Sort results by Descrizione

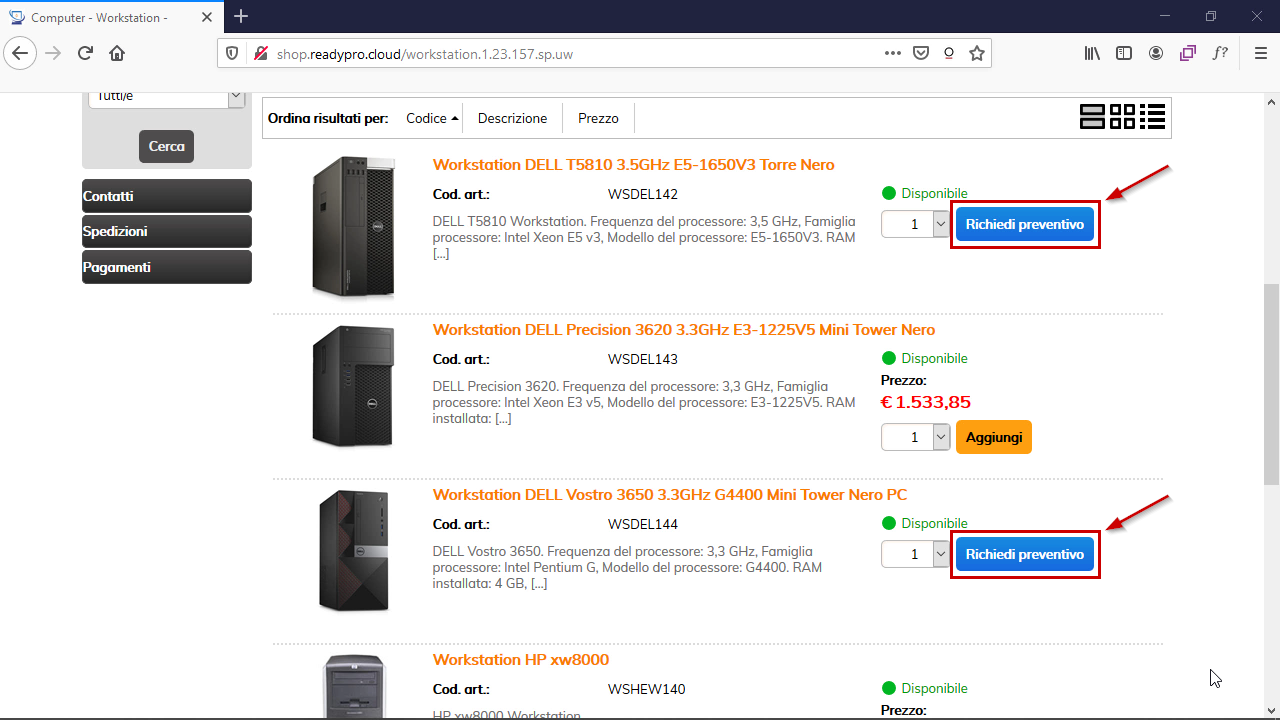tap(512, 118)
